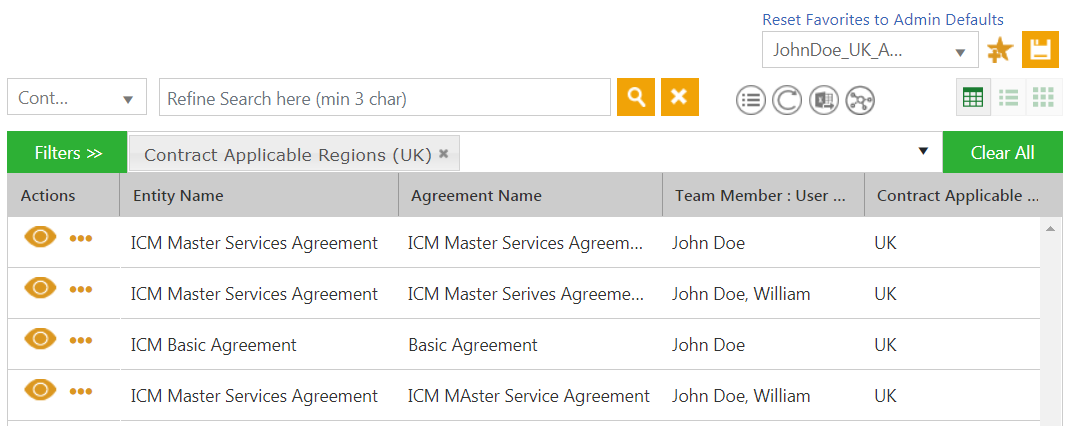1065x426 pixels.
Task: Click the export to Excel icon
Action: click(823, 99)
